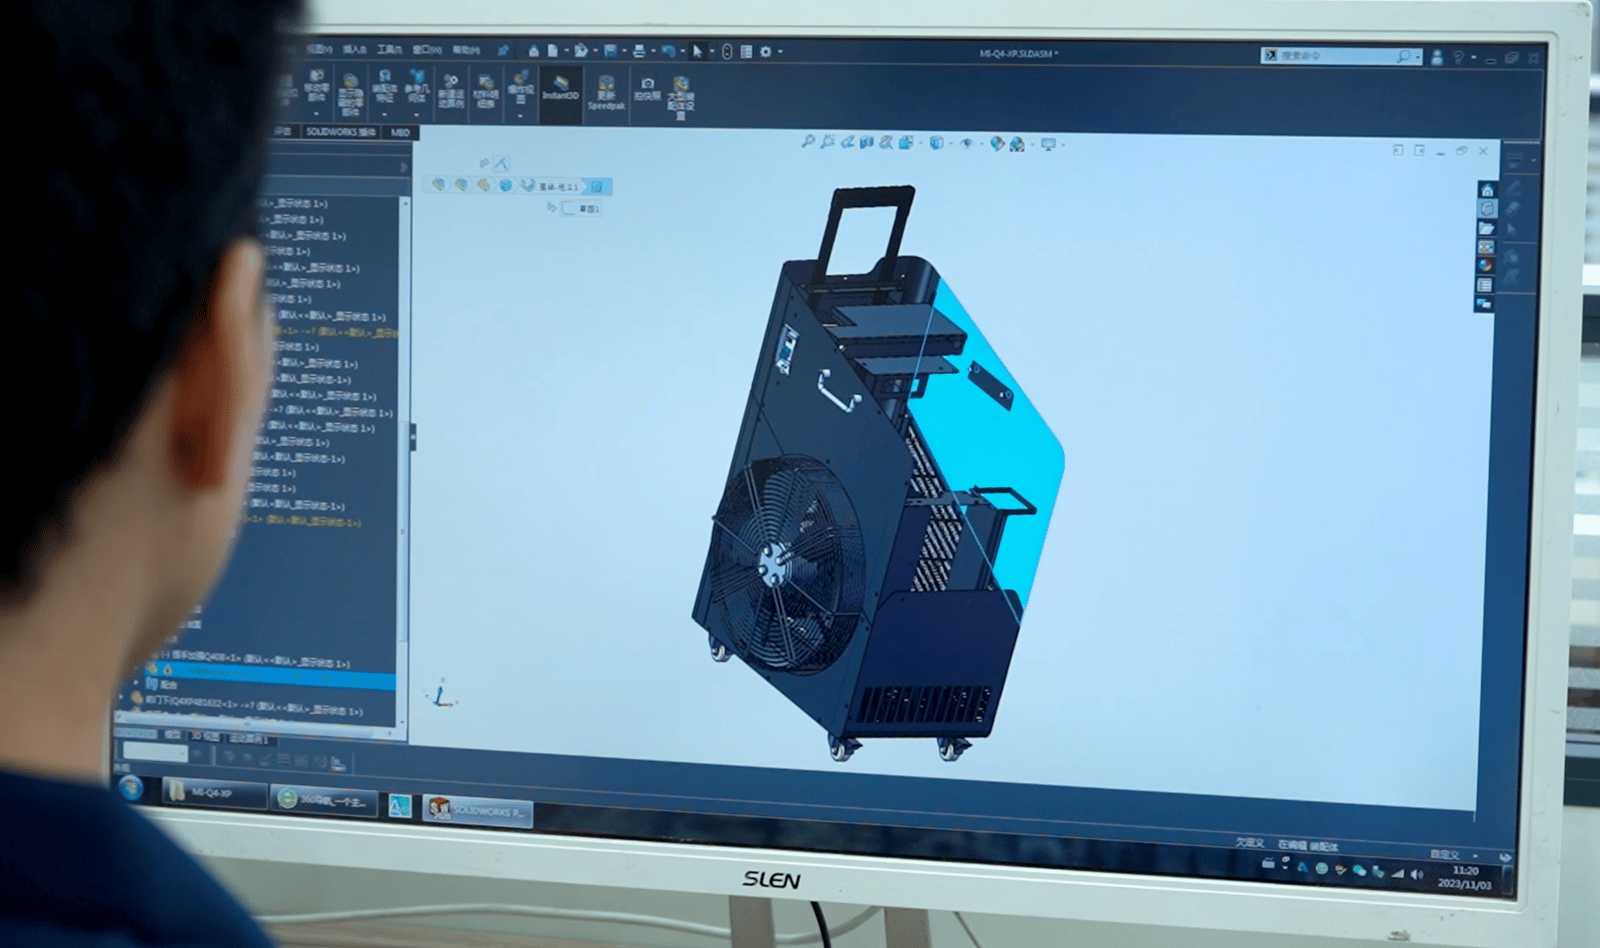
Task: Click the Apply Scene icon
Action: click(1017, 144)
